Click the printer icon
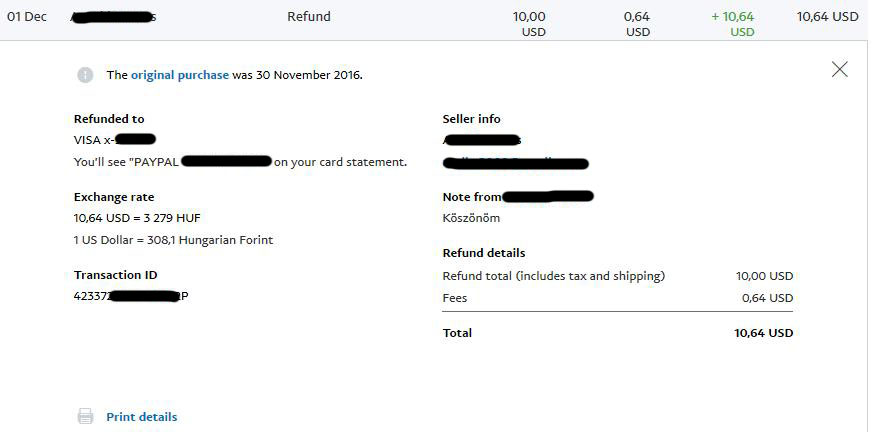Screen dimensions: 875x432 (x=85, y=416)
